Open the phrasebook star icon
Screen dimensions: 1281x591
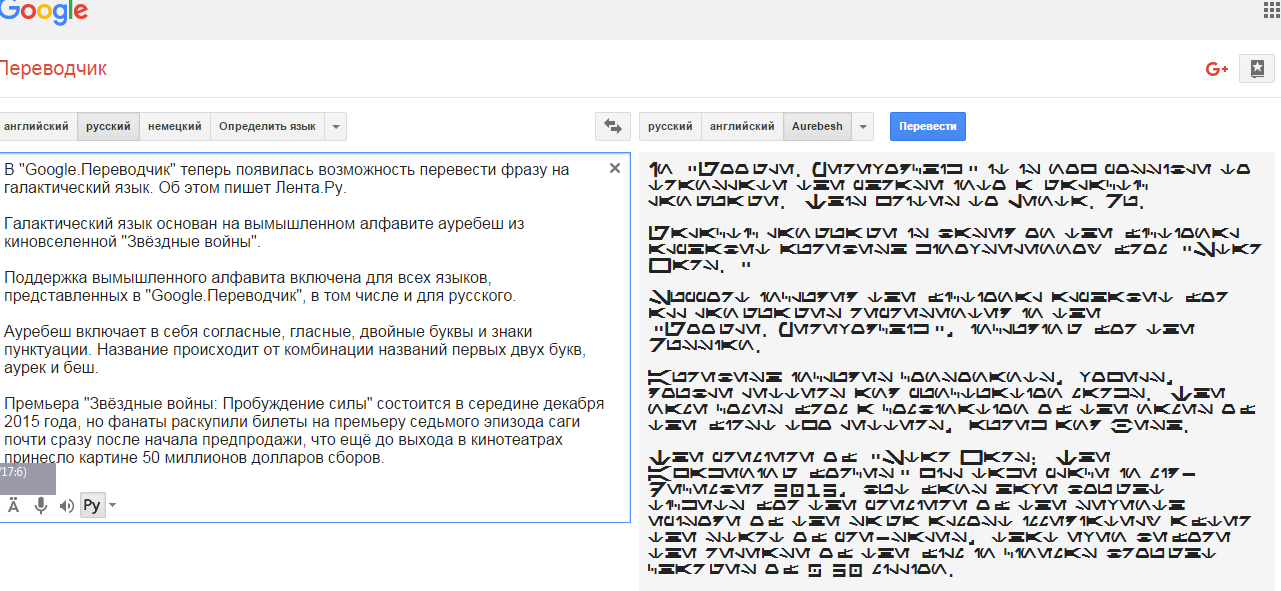pyautogui.click(x=1257, y=69)
